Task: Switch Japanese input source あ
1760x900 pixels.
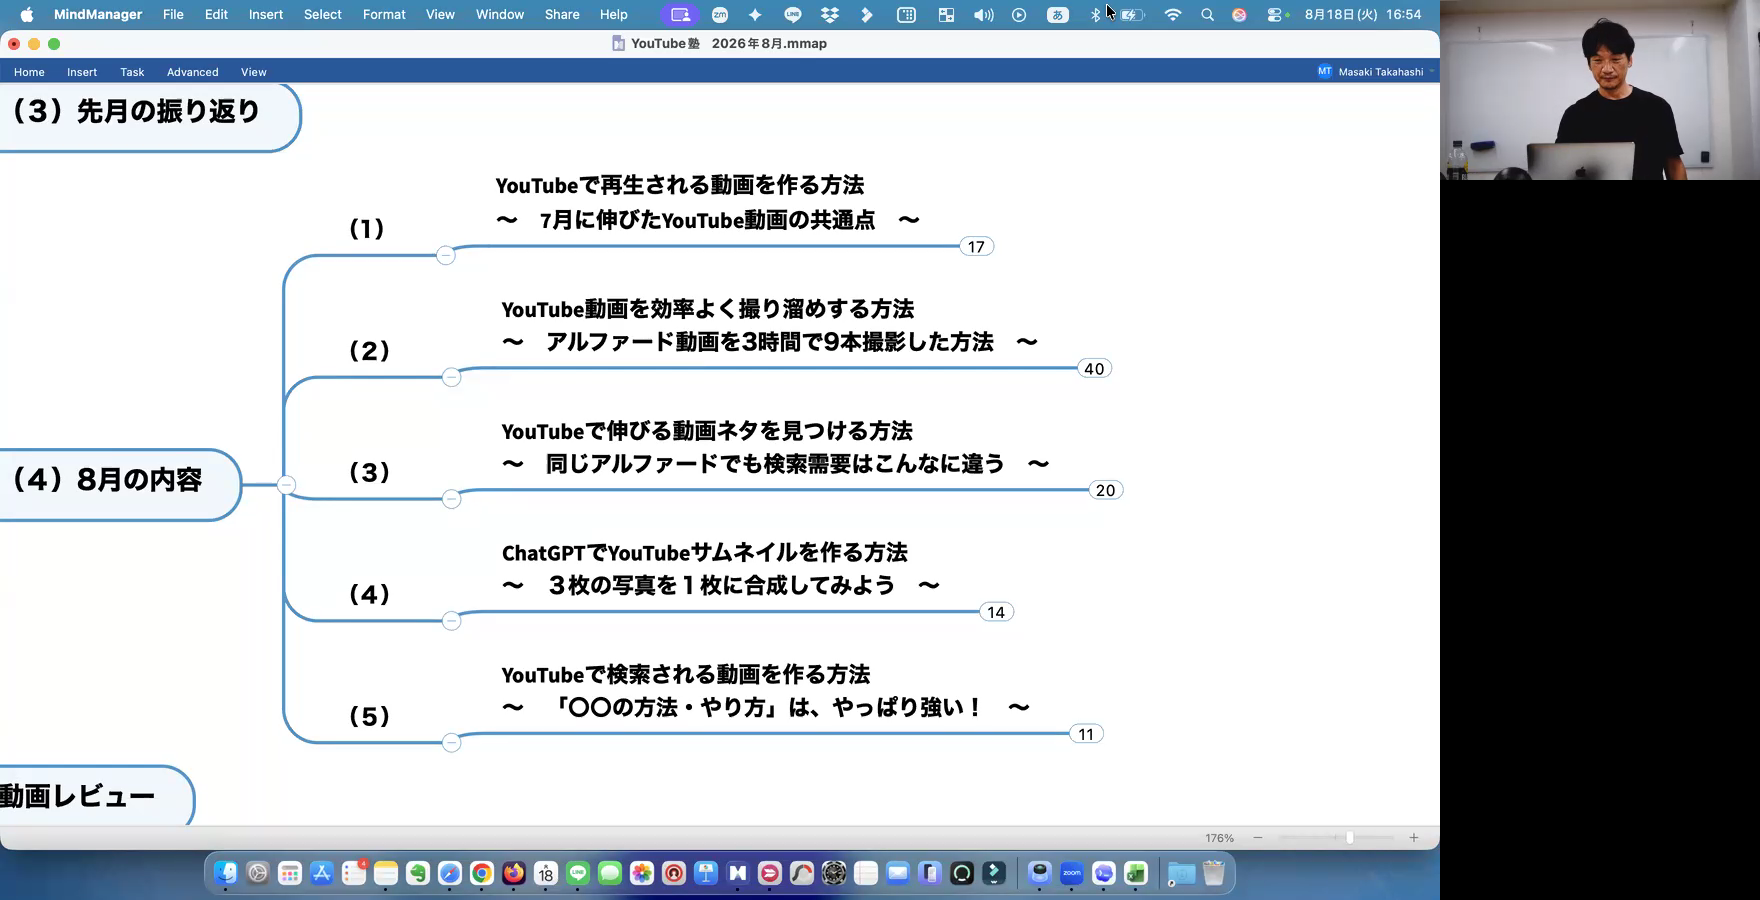Action: click(x=1057, y=14)
